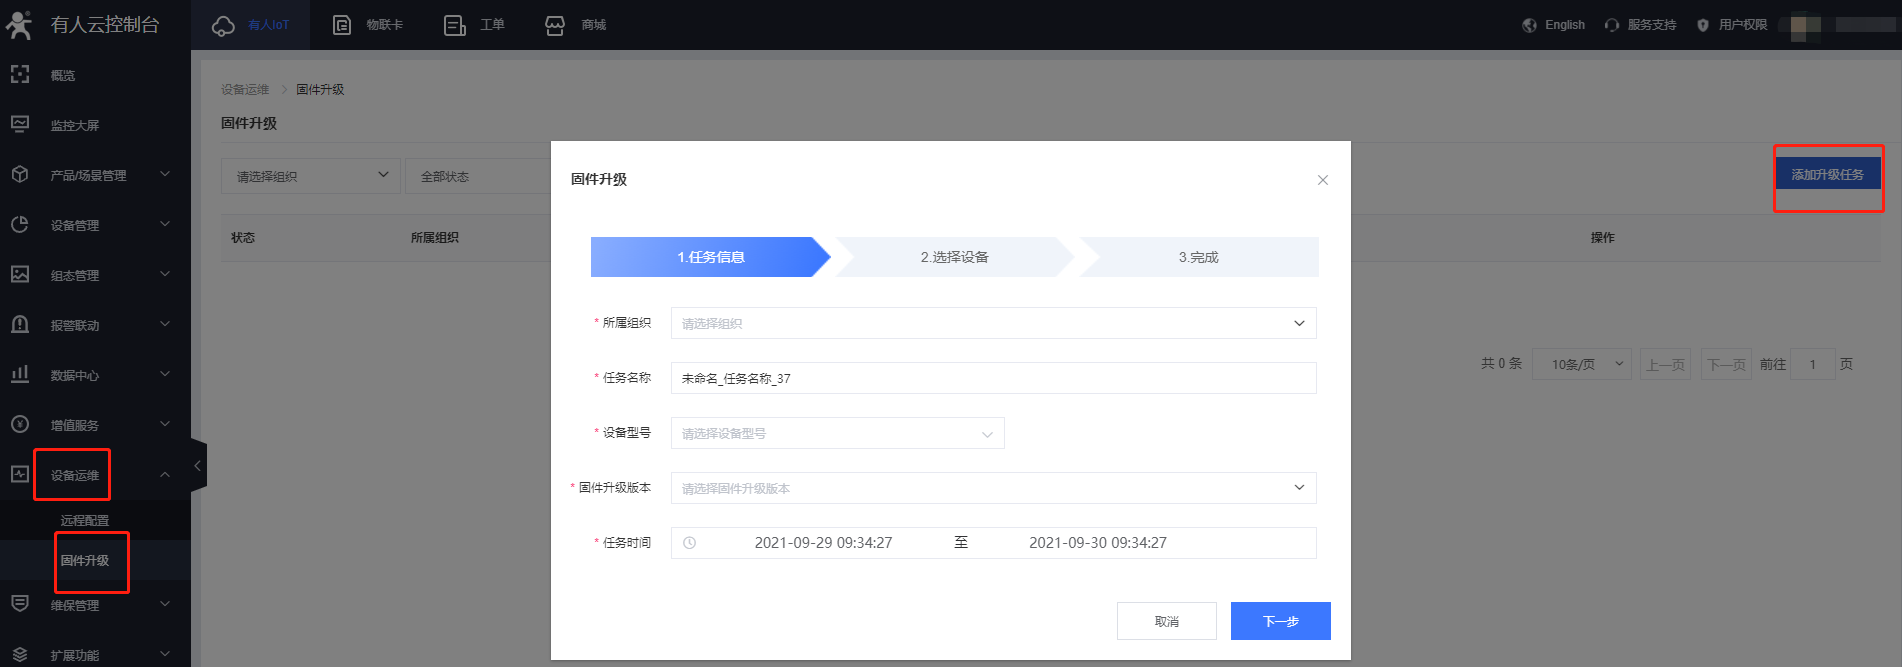Open the 请选择组织 filter dropdown
This screenshot has width=1902, height=667.
point(311,176)
